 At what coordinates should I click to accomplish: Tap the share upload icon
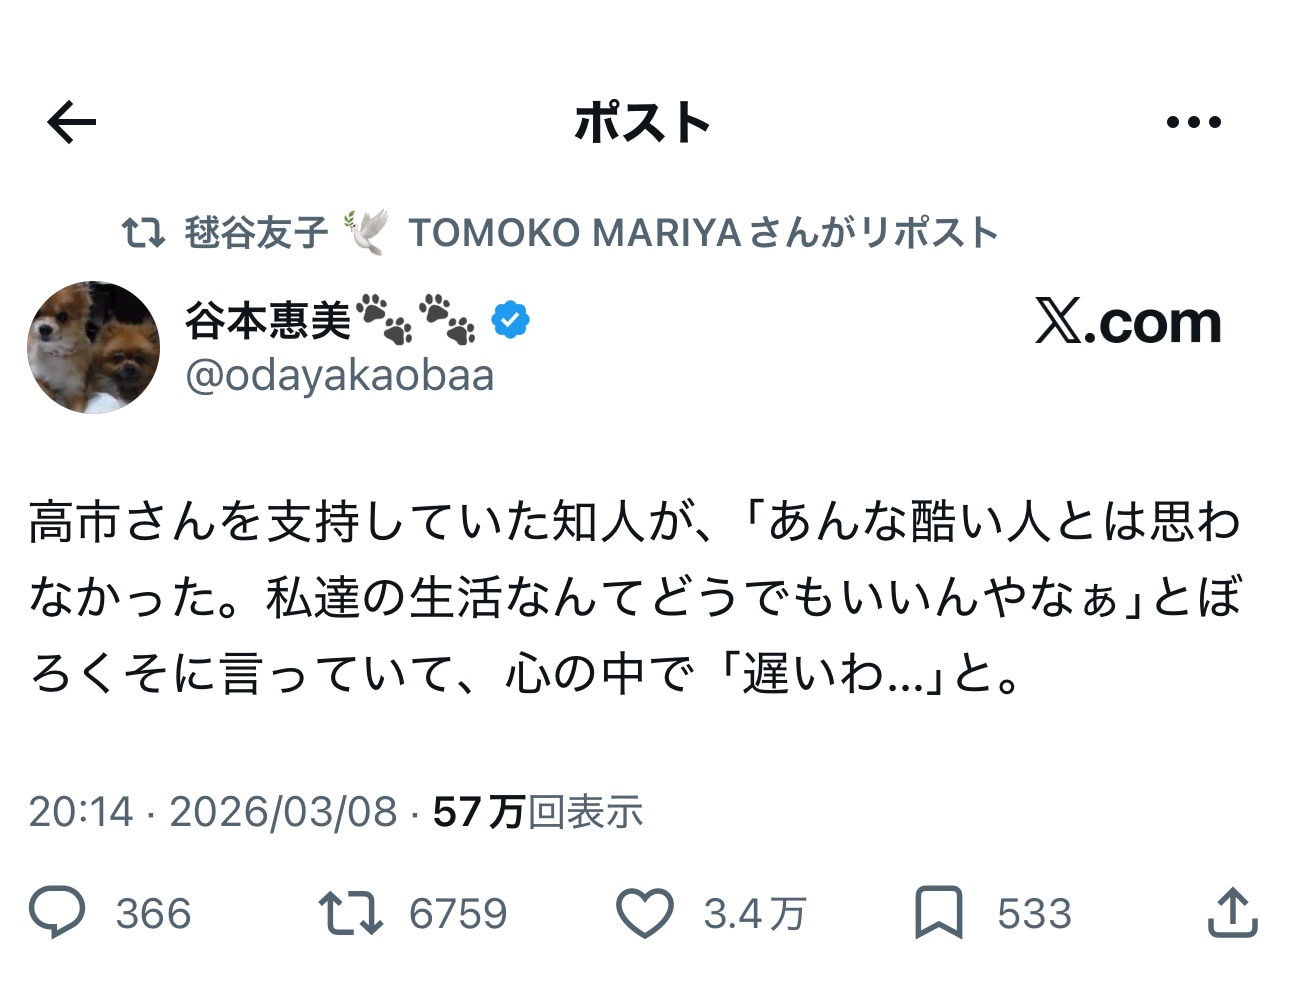coord(1231,913)
